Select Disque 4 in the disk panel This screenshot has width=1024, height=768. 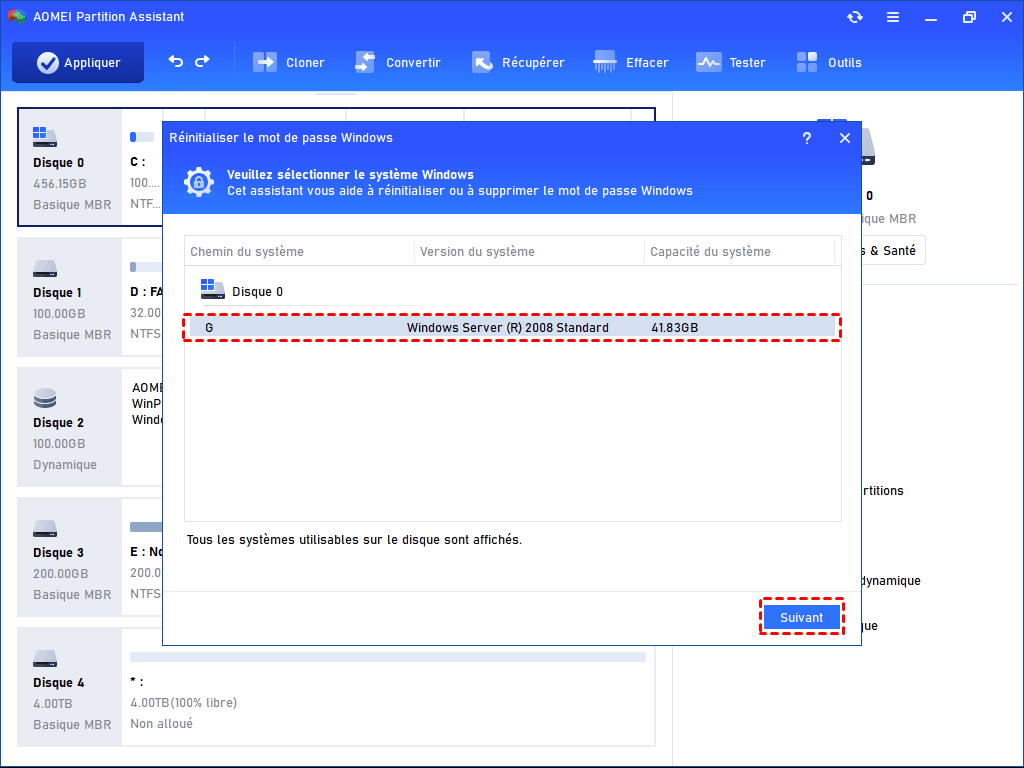(x=70, y=687)
